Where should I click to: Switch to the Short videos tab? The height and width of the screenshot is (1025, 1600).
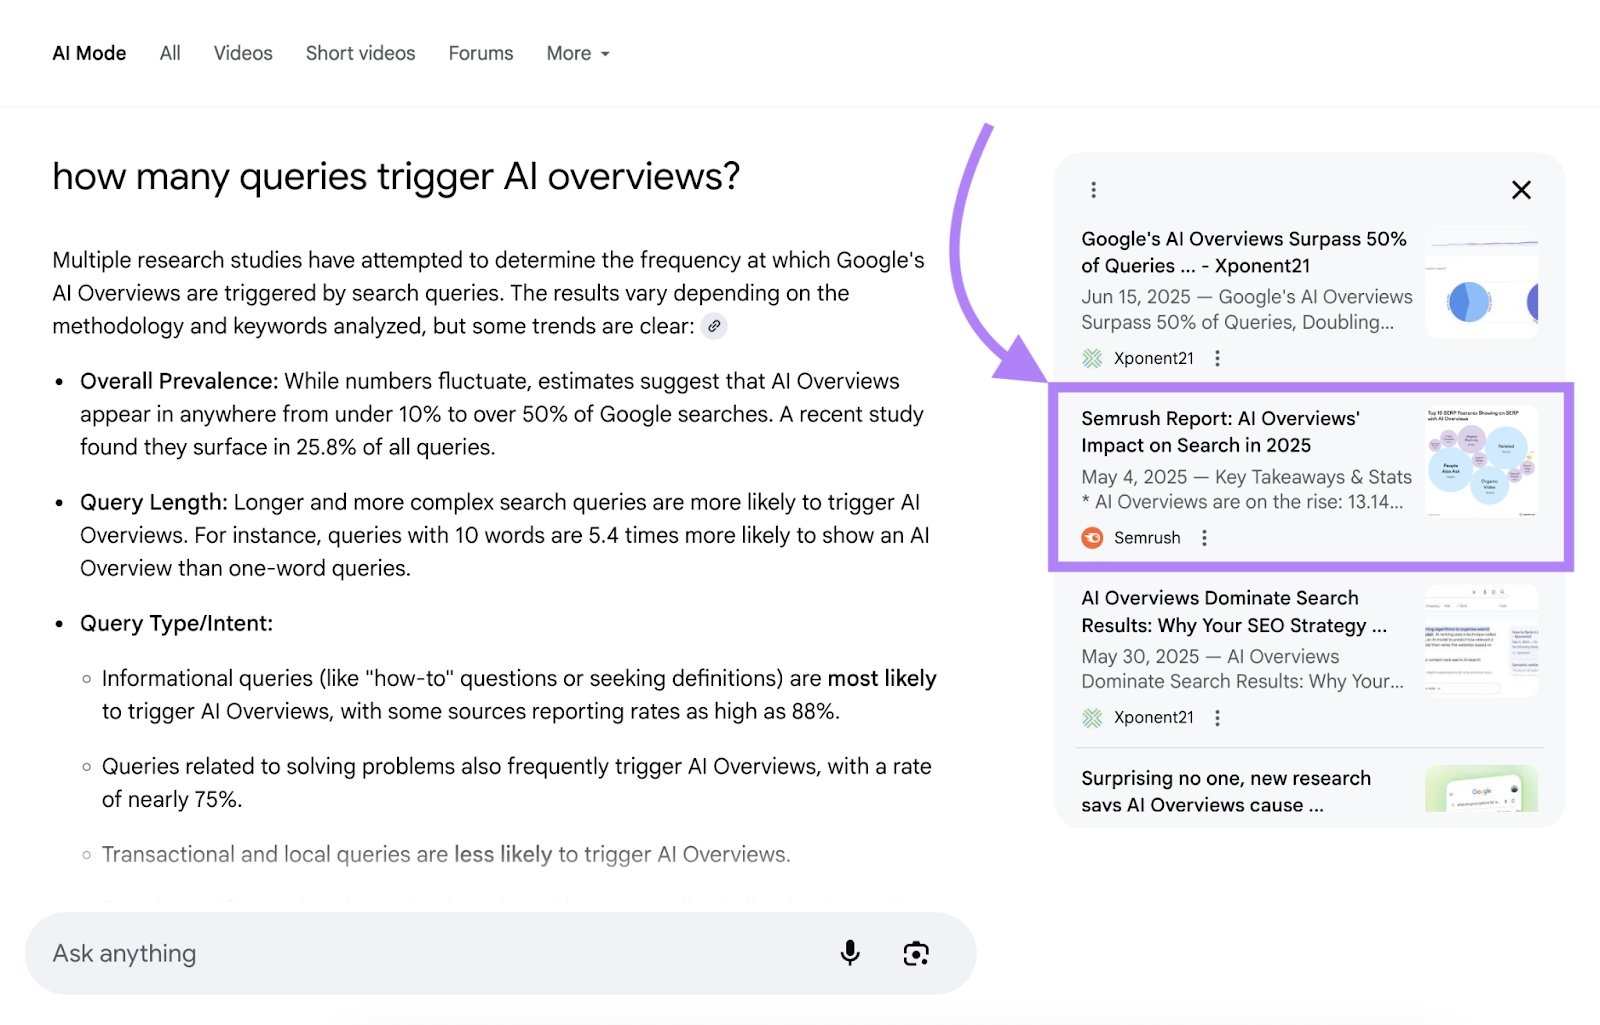(360, 53)
